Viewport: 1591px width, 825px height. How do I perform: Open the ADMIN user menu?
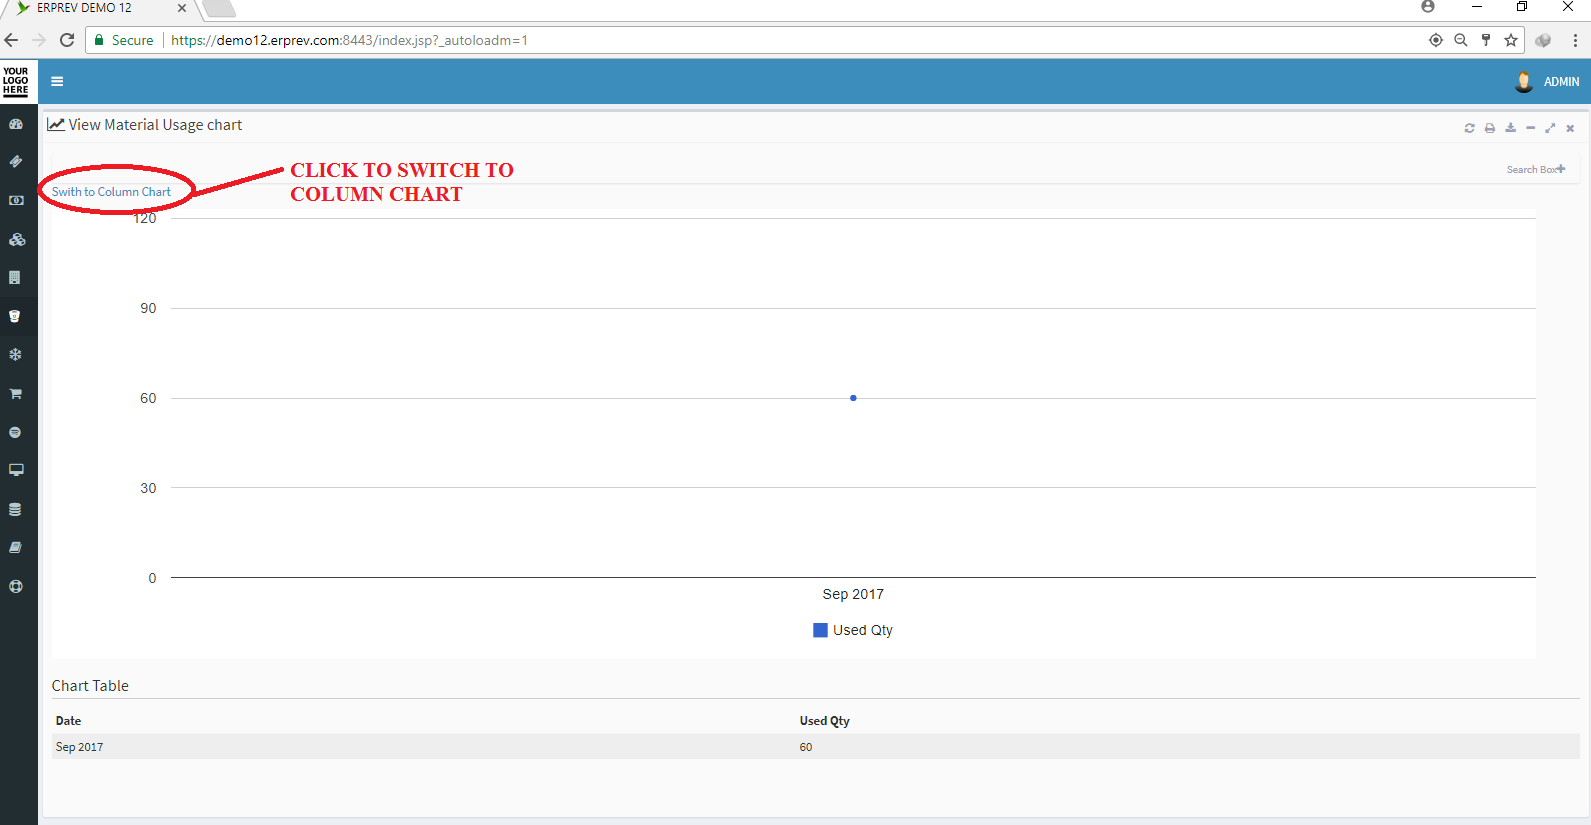tap(1561, 82)
